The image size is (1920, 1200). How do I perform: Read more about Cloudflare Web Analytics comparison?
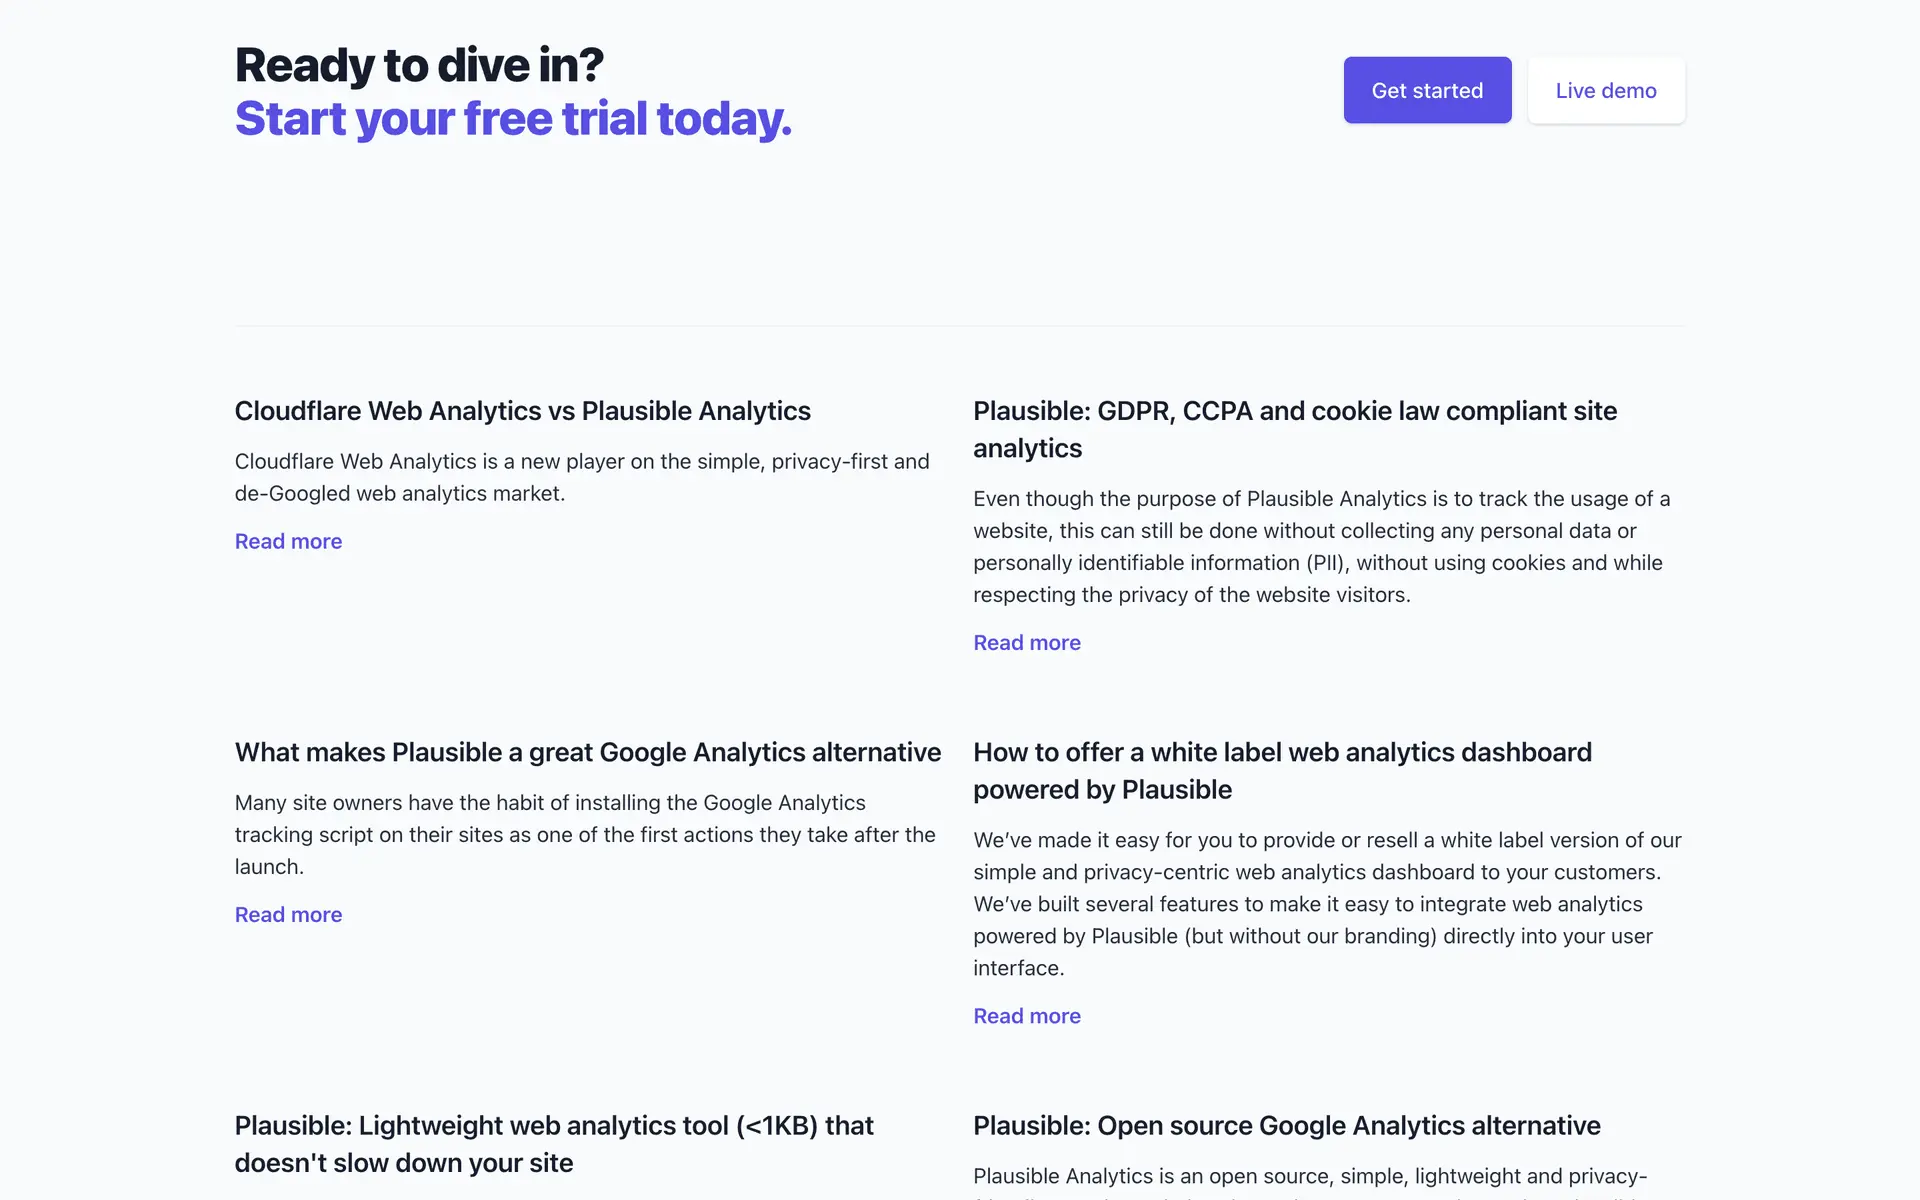[x=288, y=541]
